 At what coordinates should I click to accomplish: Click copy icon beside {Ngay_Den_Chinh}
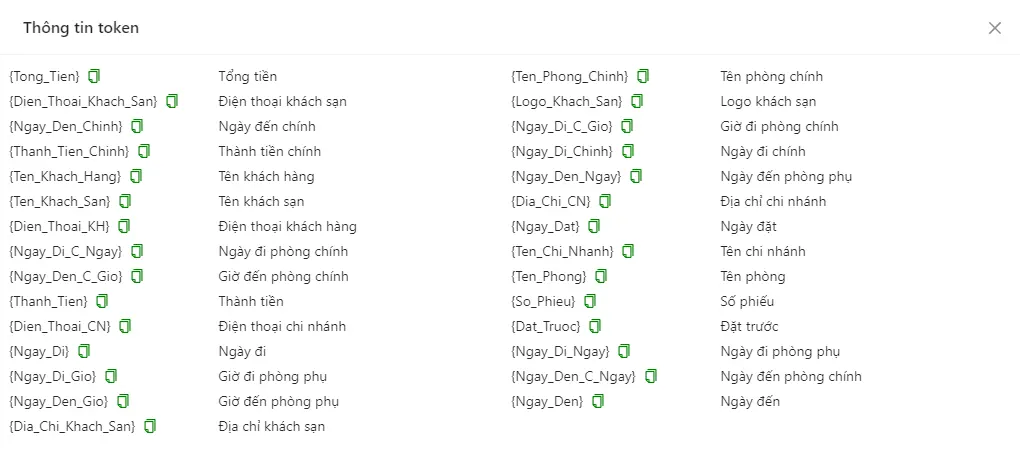point(137,126)
